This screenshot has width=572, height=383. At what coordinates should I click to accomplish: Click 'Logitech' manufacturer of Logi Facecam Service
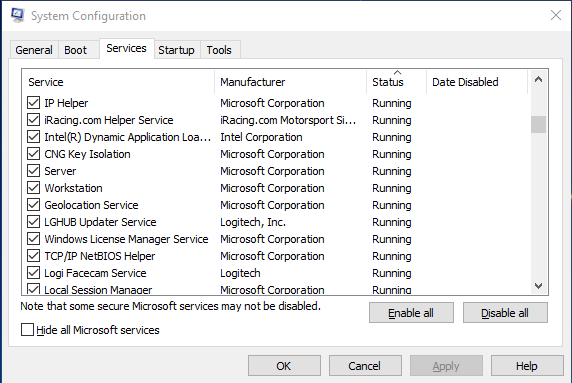240,273
